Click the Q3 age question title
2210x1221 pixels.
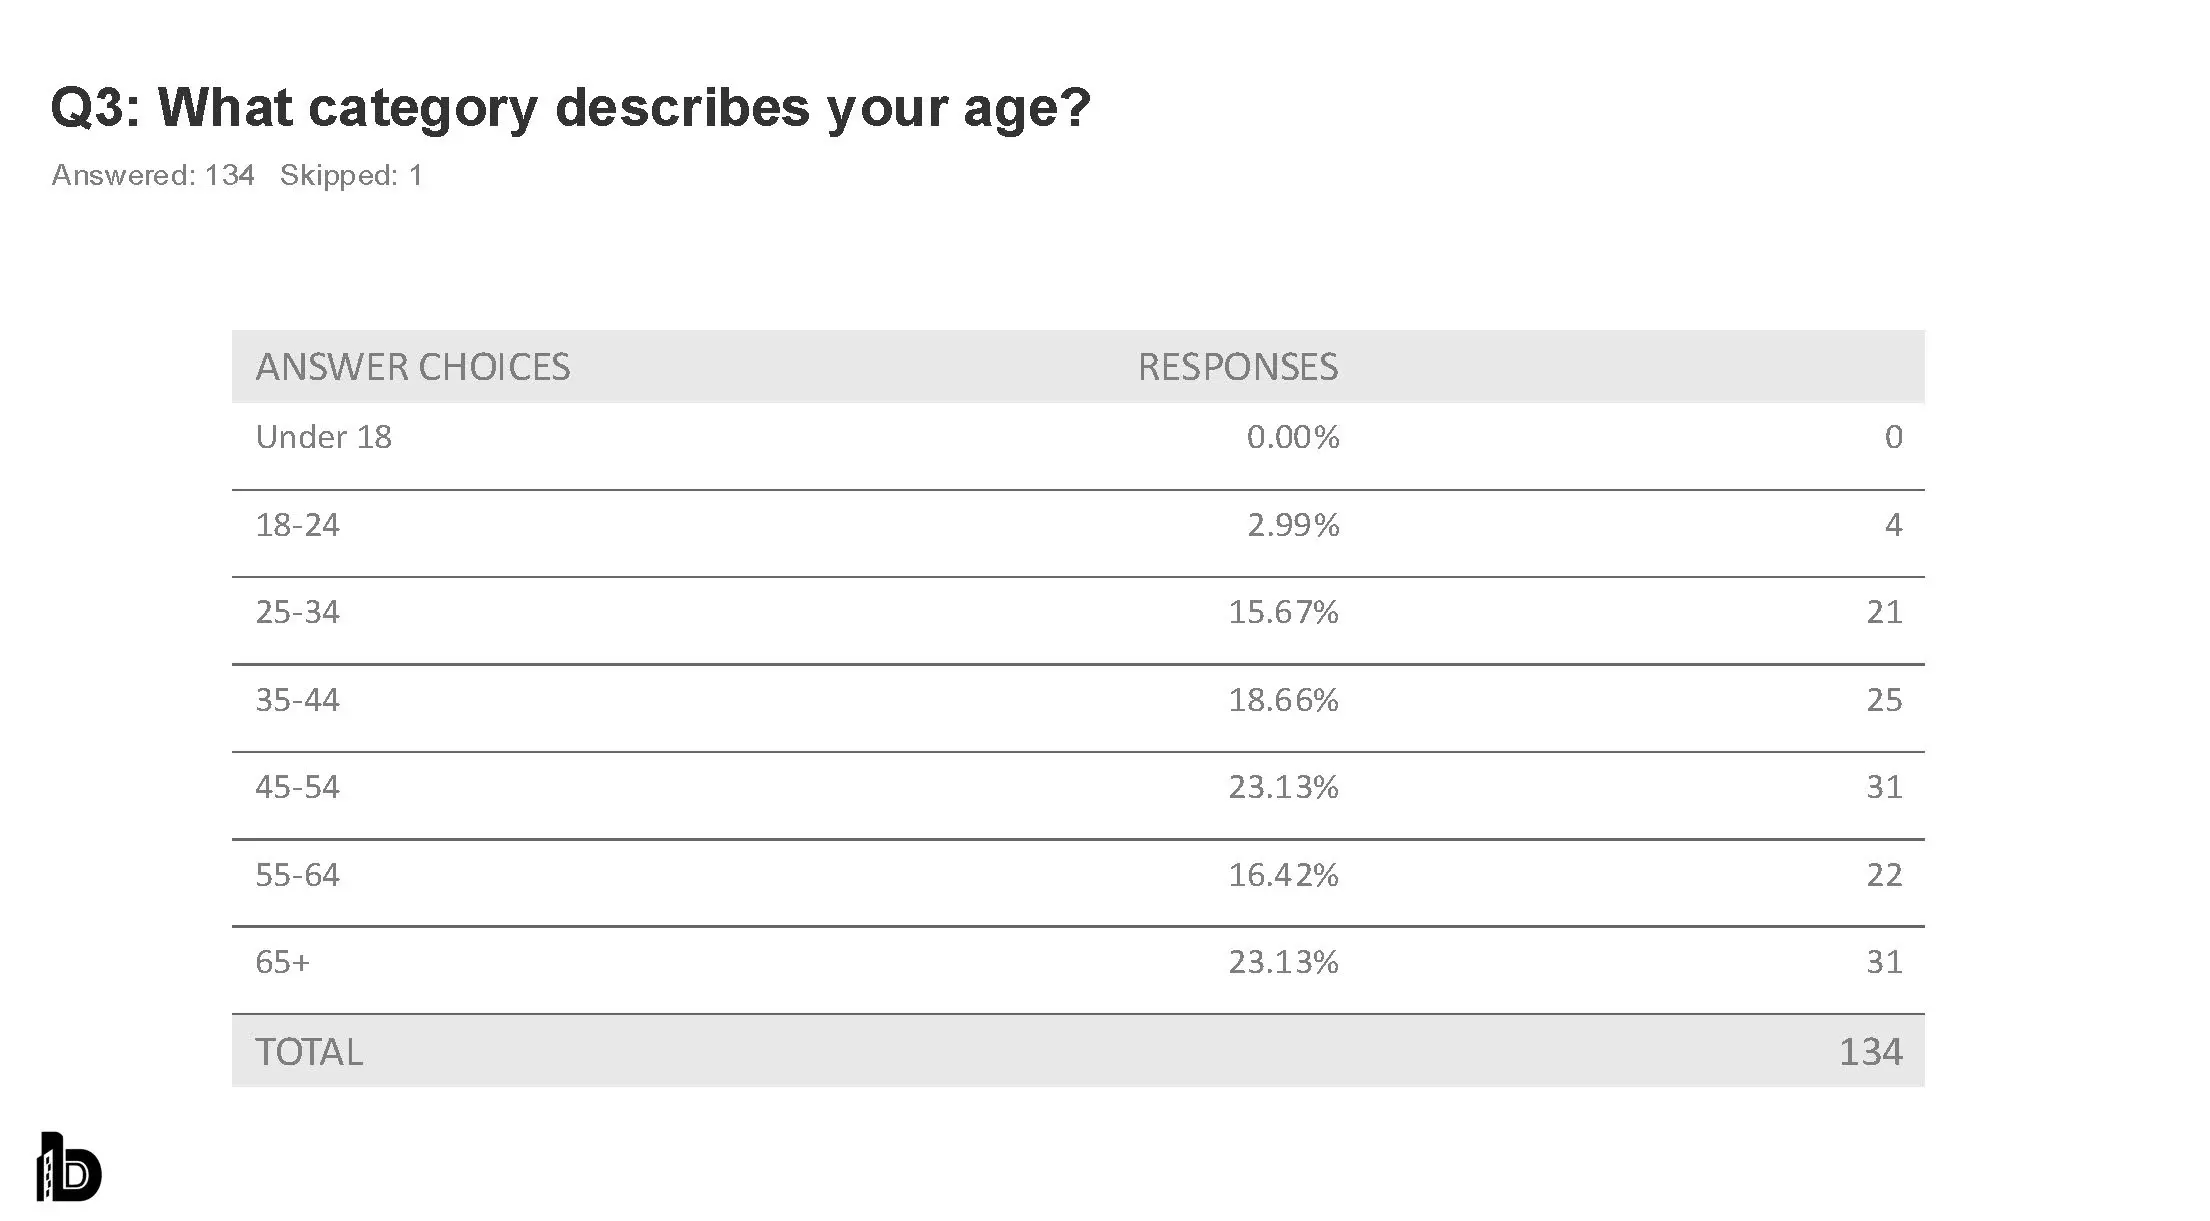pyautogui.click(x=570, y=107)
